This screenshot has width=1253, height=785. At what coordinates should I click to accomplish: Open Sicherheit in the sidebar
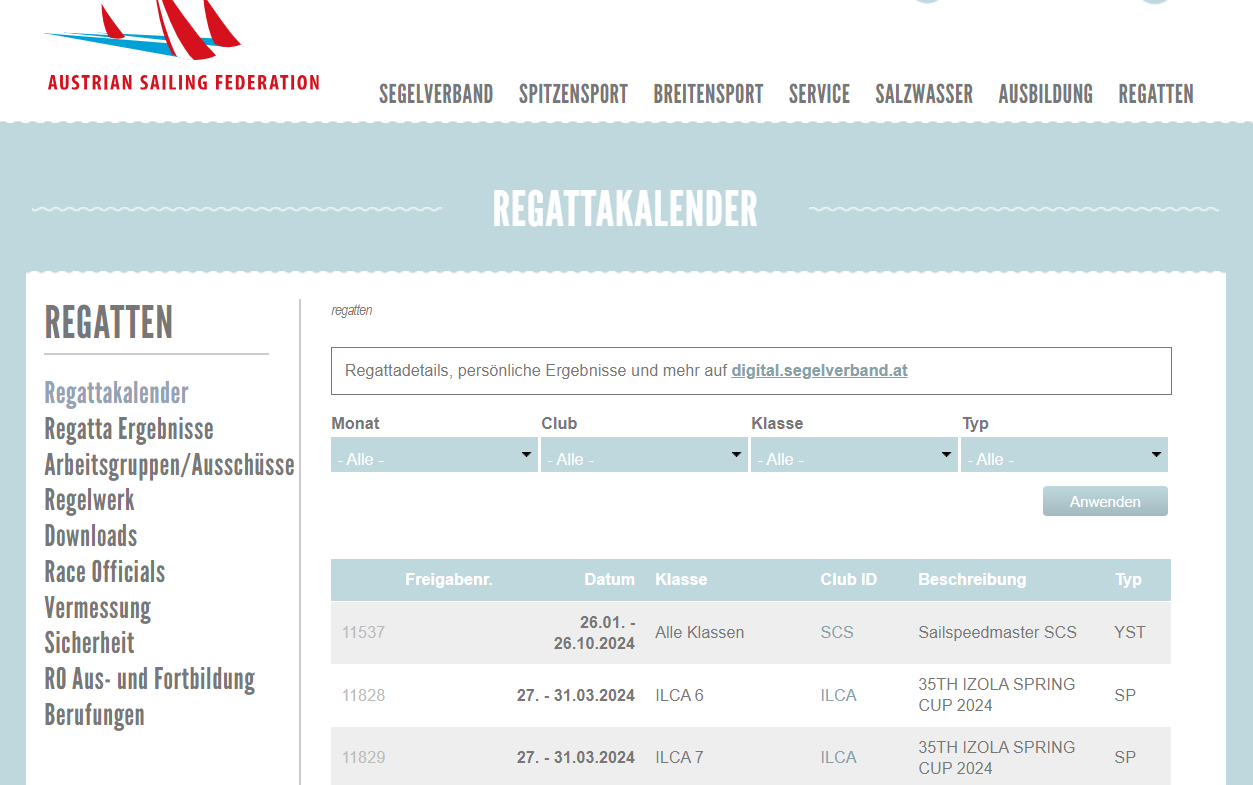pos(89,643)
